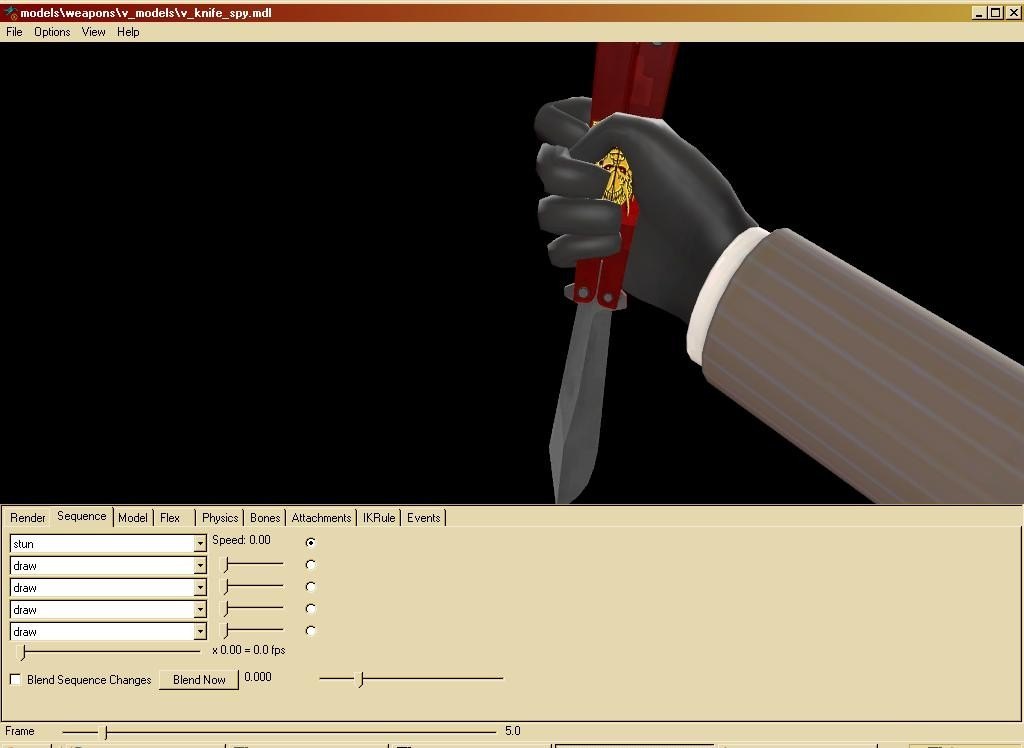Screen dimensions: 1024x748
Task: Open the File menu
Action: coord(14,32)
